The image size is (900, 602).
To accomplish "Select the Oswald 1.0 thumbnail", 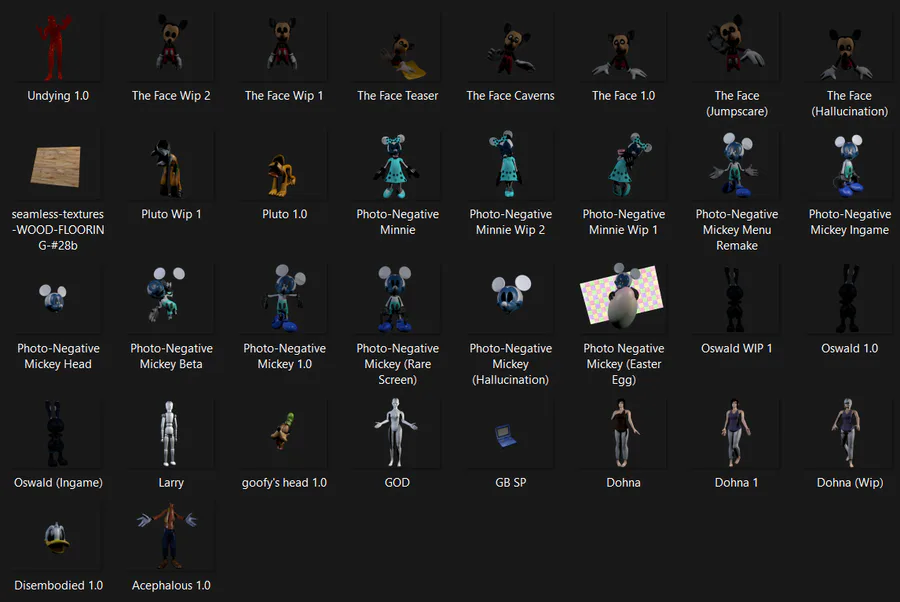I will 849,300.
